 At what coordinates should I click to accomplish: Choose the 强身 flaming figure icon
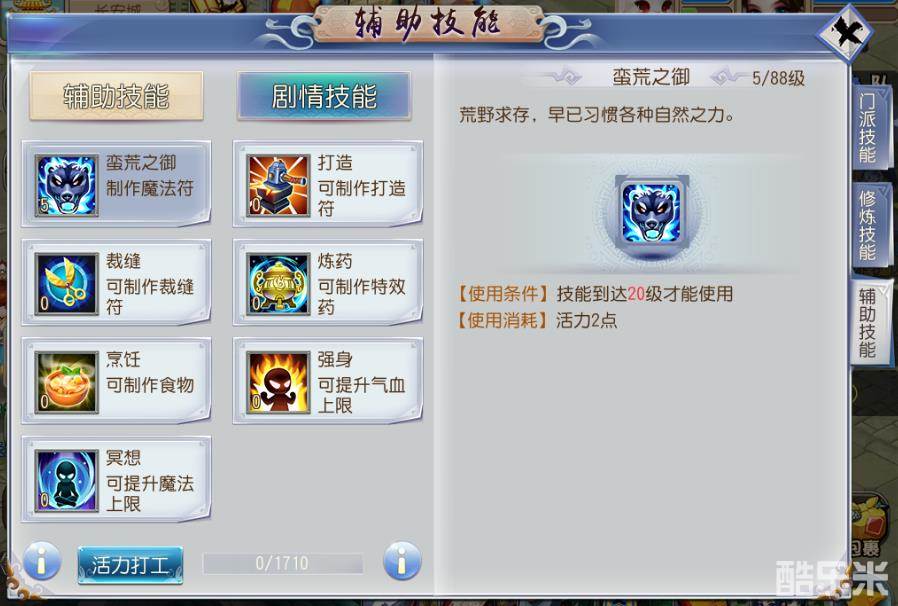(x=278, y=382)
